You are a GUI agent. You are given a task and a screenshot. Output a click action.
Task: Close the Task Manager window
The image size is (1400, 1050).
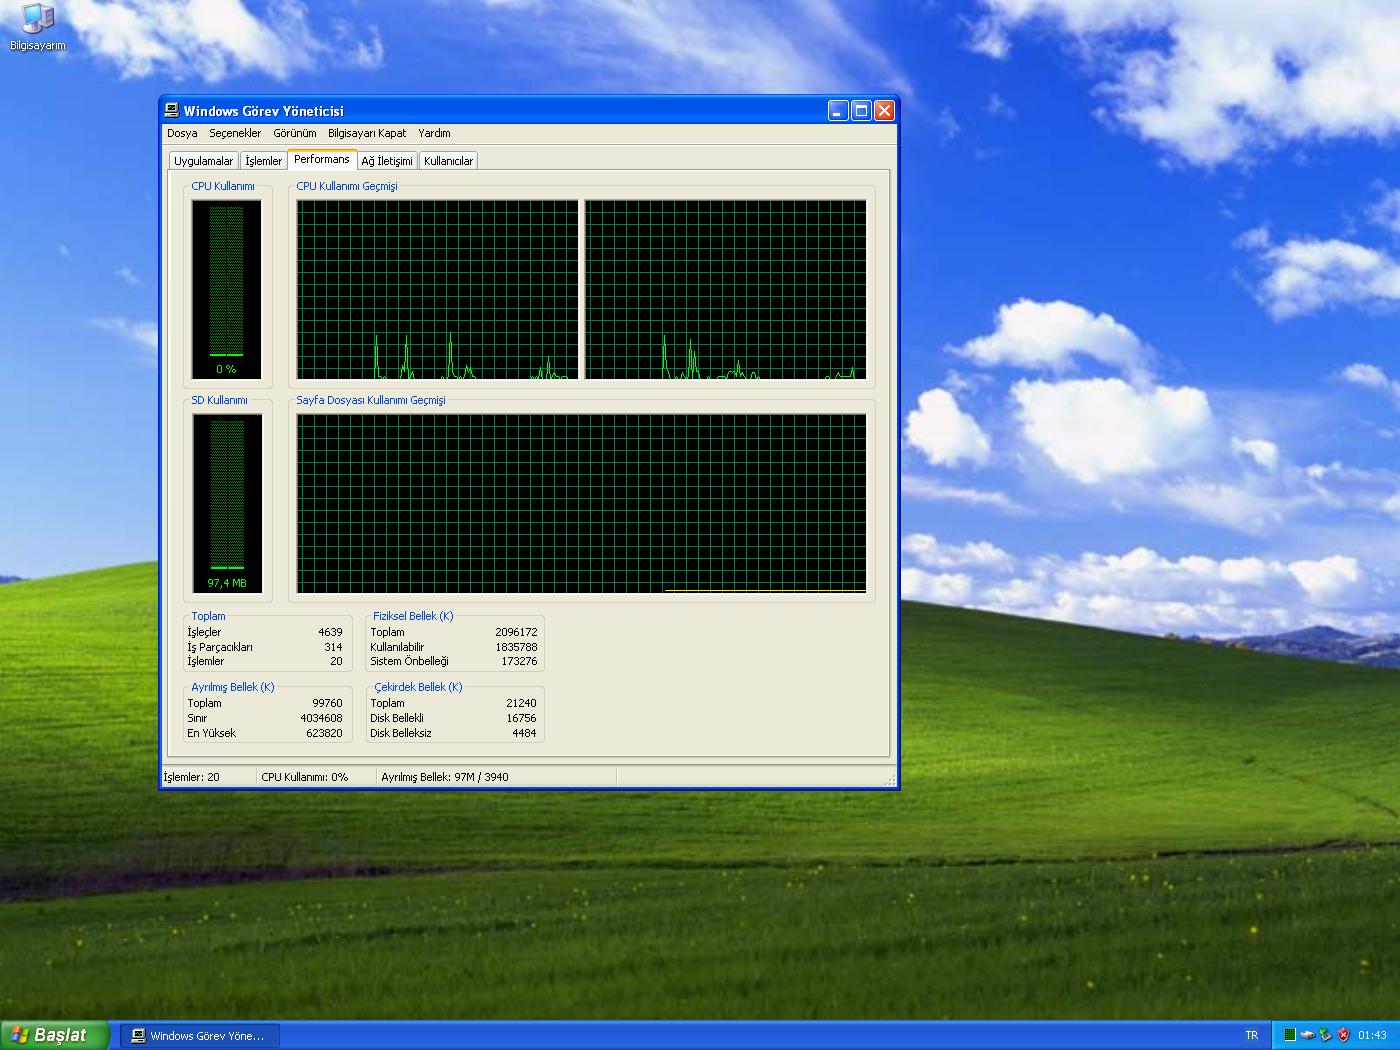[884, 111]
